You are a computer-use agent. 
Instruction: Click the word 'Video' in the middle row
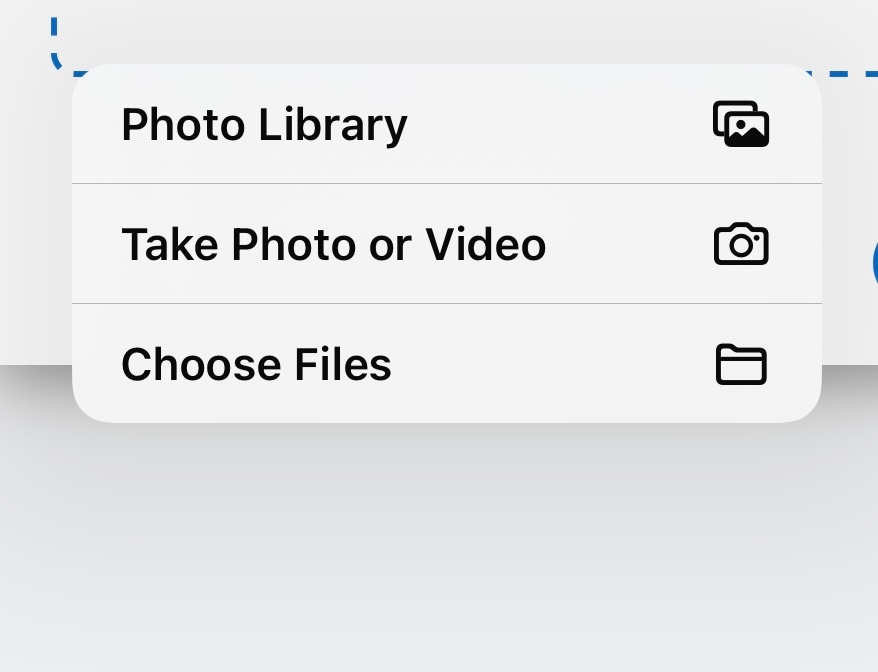point(485,245)
